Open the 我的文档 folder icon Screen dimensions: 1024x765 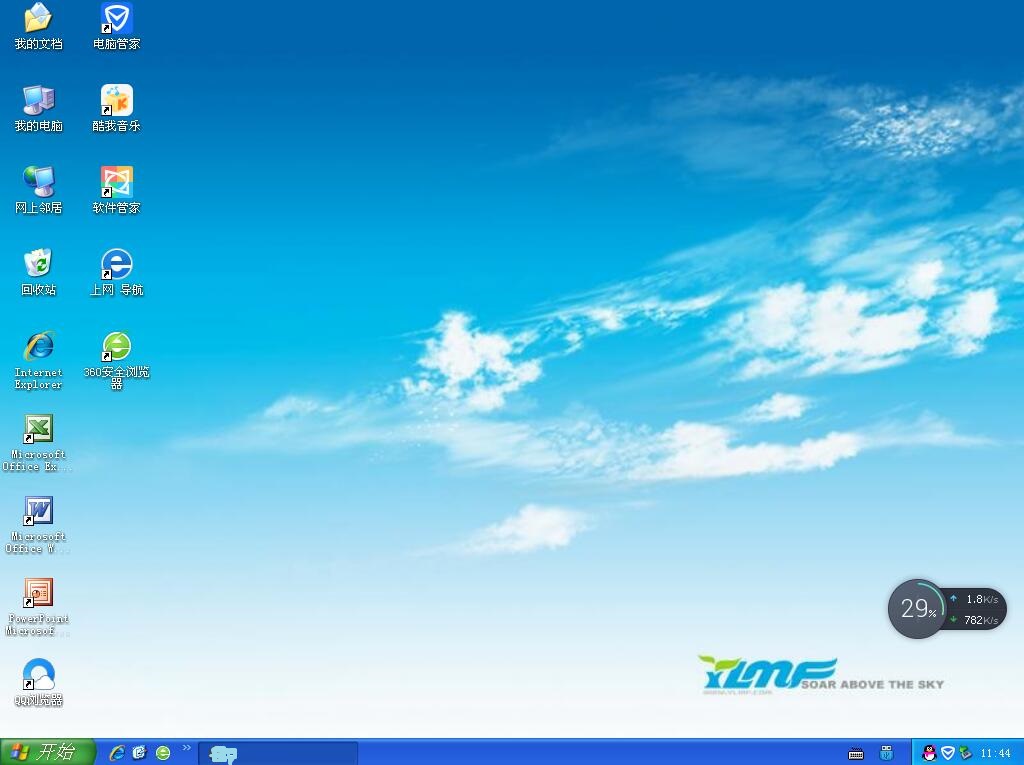coord(38,20)
